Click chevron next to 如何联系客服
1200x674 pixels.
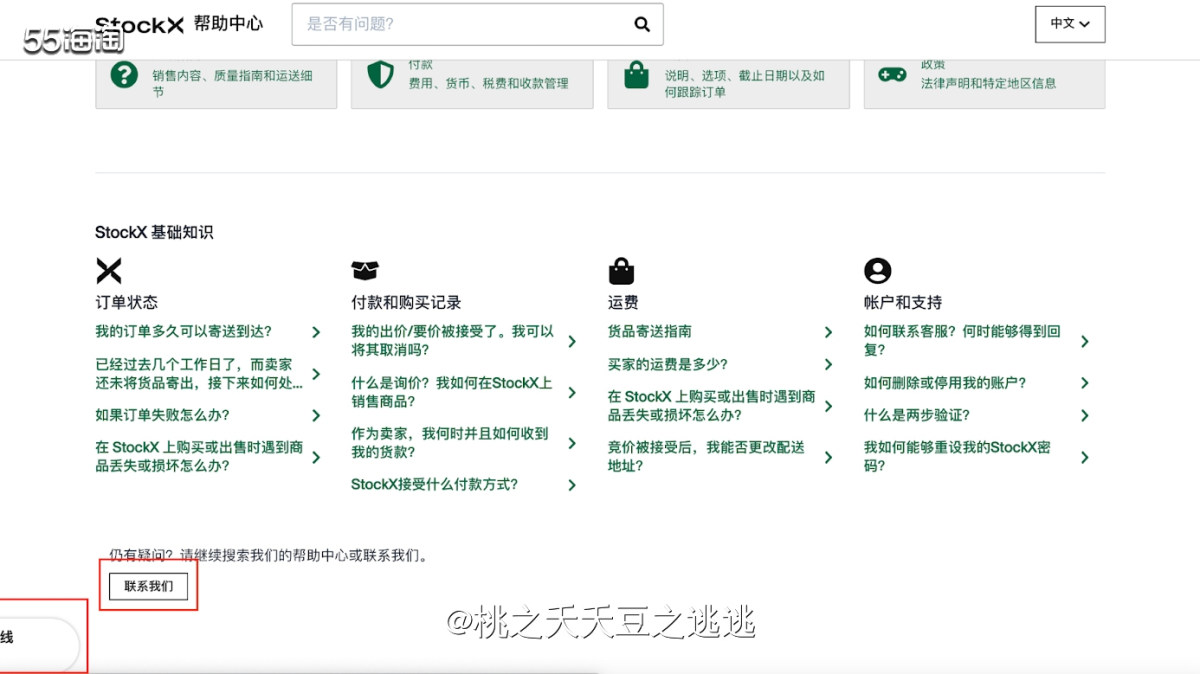[1084, 341]
